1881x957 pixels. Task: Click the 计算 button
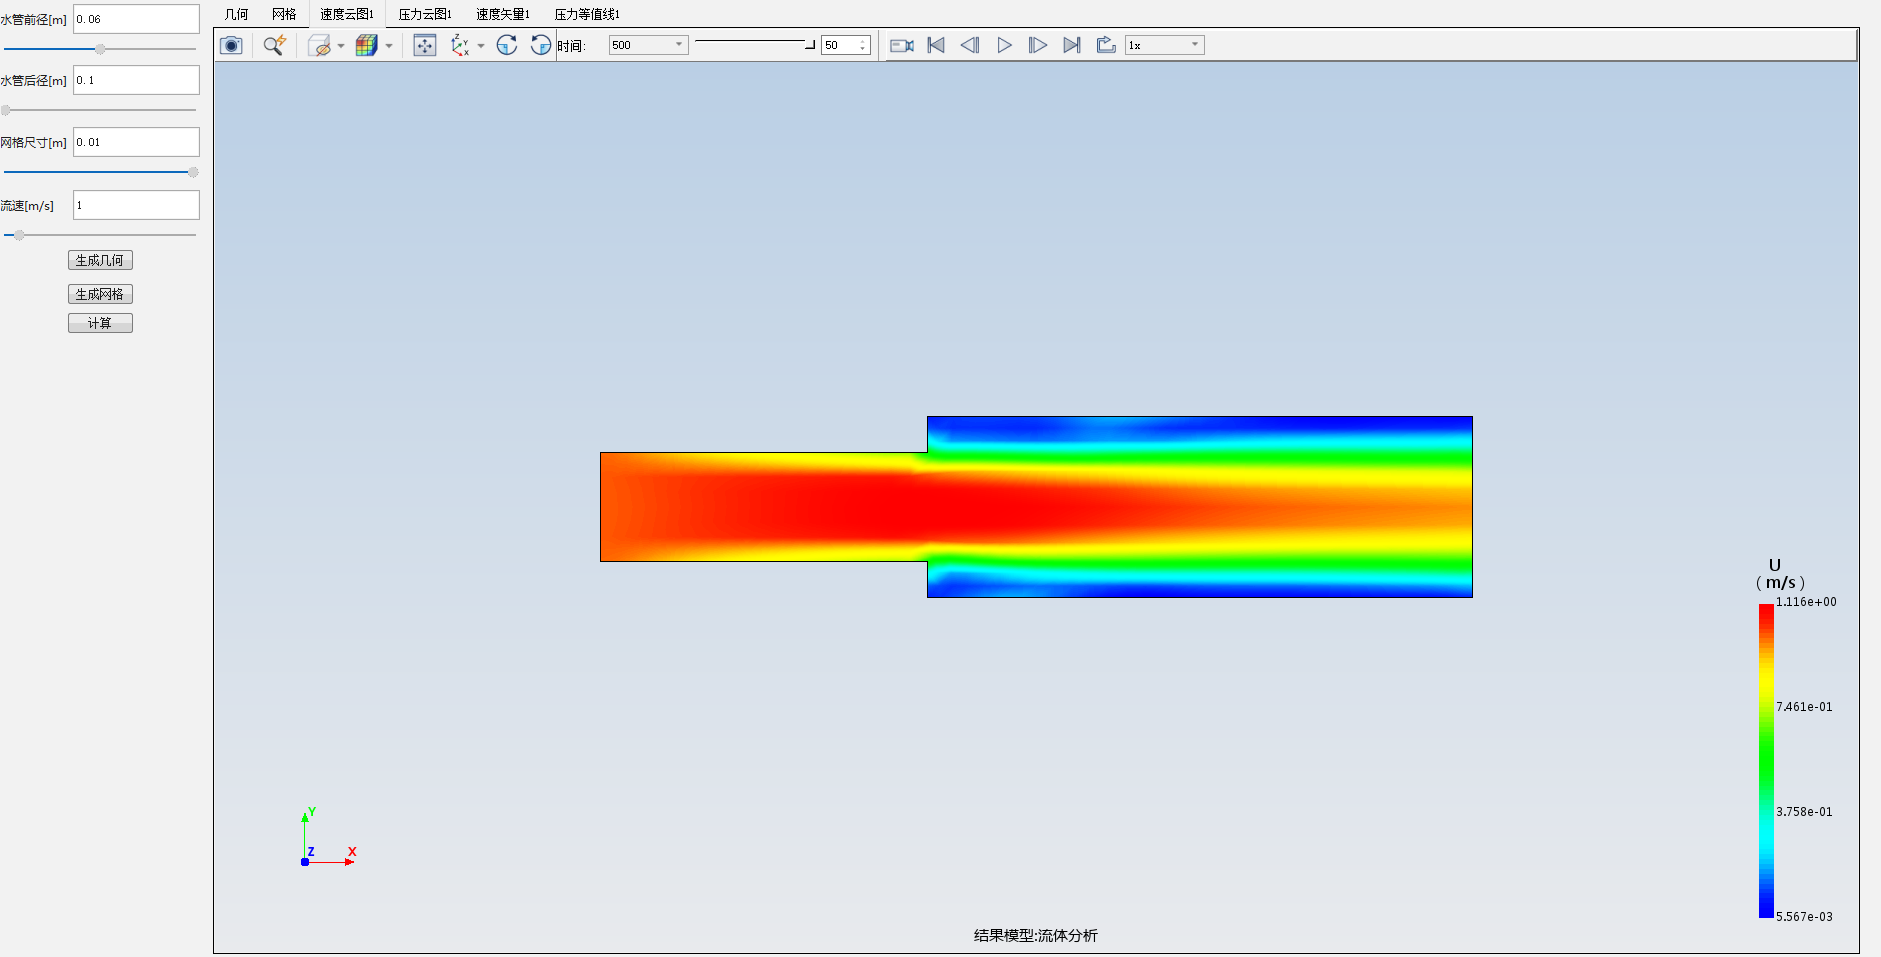[x=100, y=323]
